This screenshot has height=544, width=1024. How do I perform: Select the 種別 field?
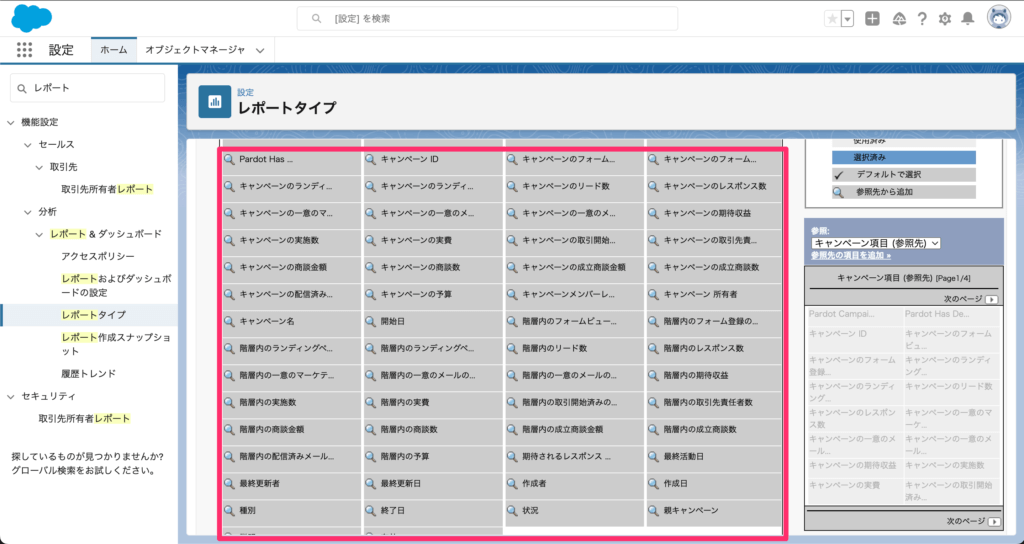click(291, 511)
